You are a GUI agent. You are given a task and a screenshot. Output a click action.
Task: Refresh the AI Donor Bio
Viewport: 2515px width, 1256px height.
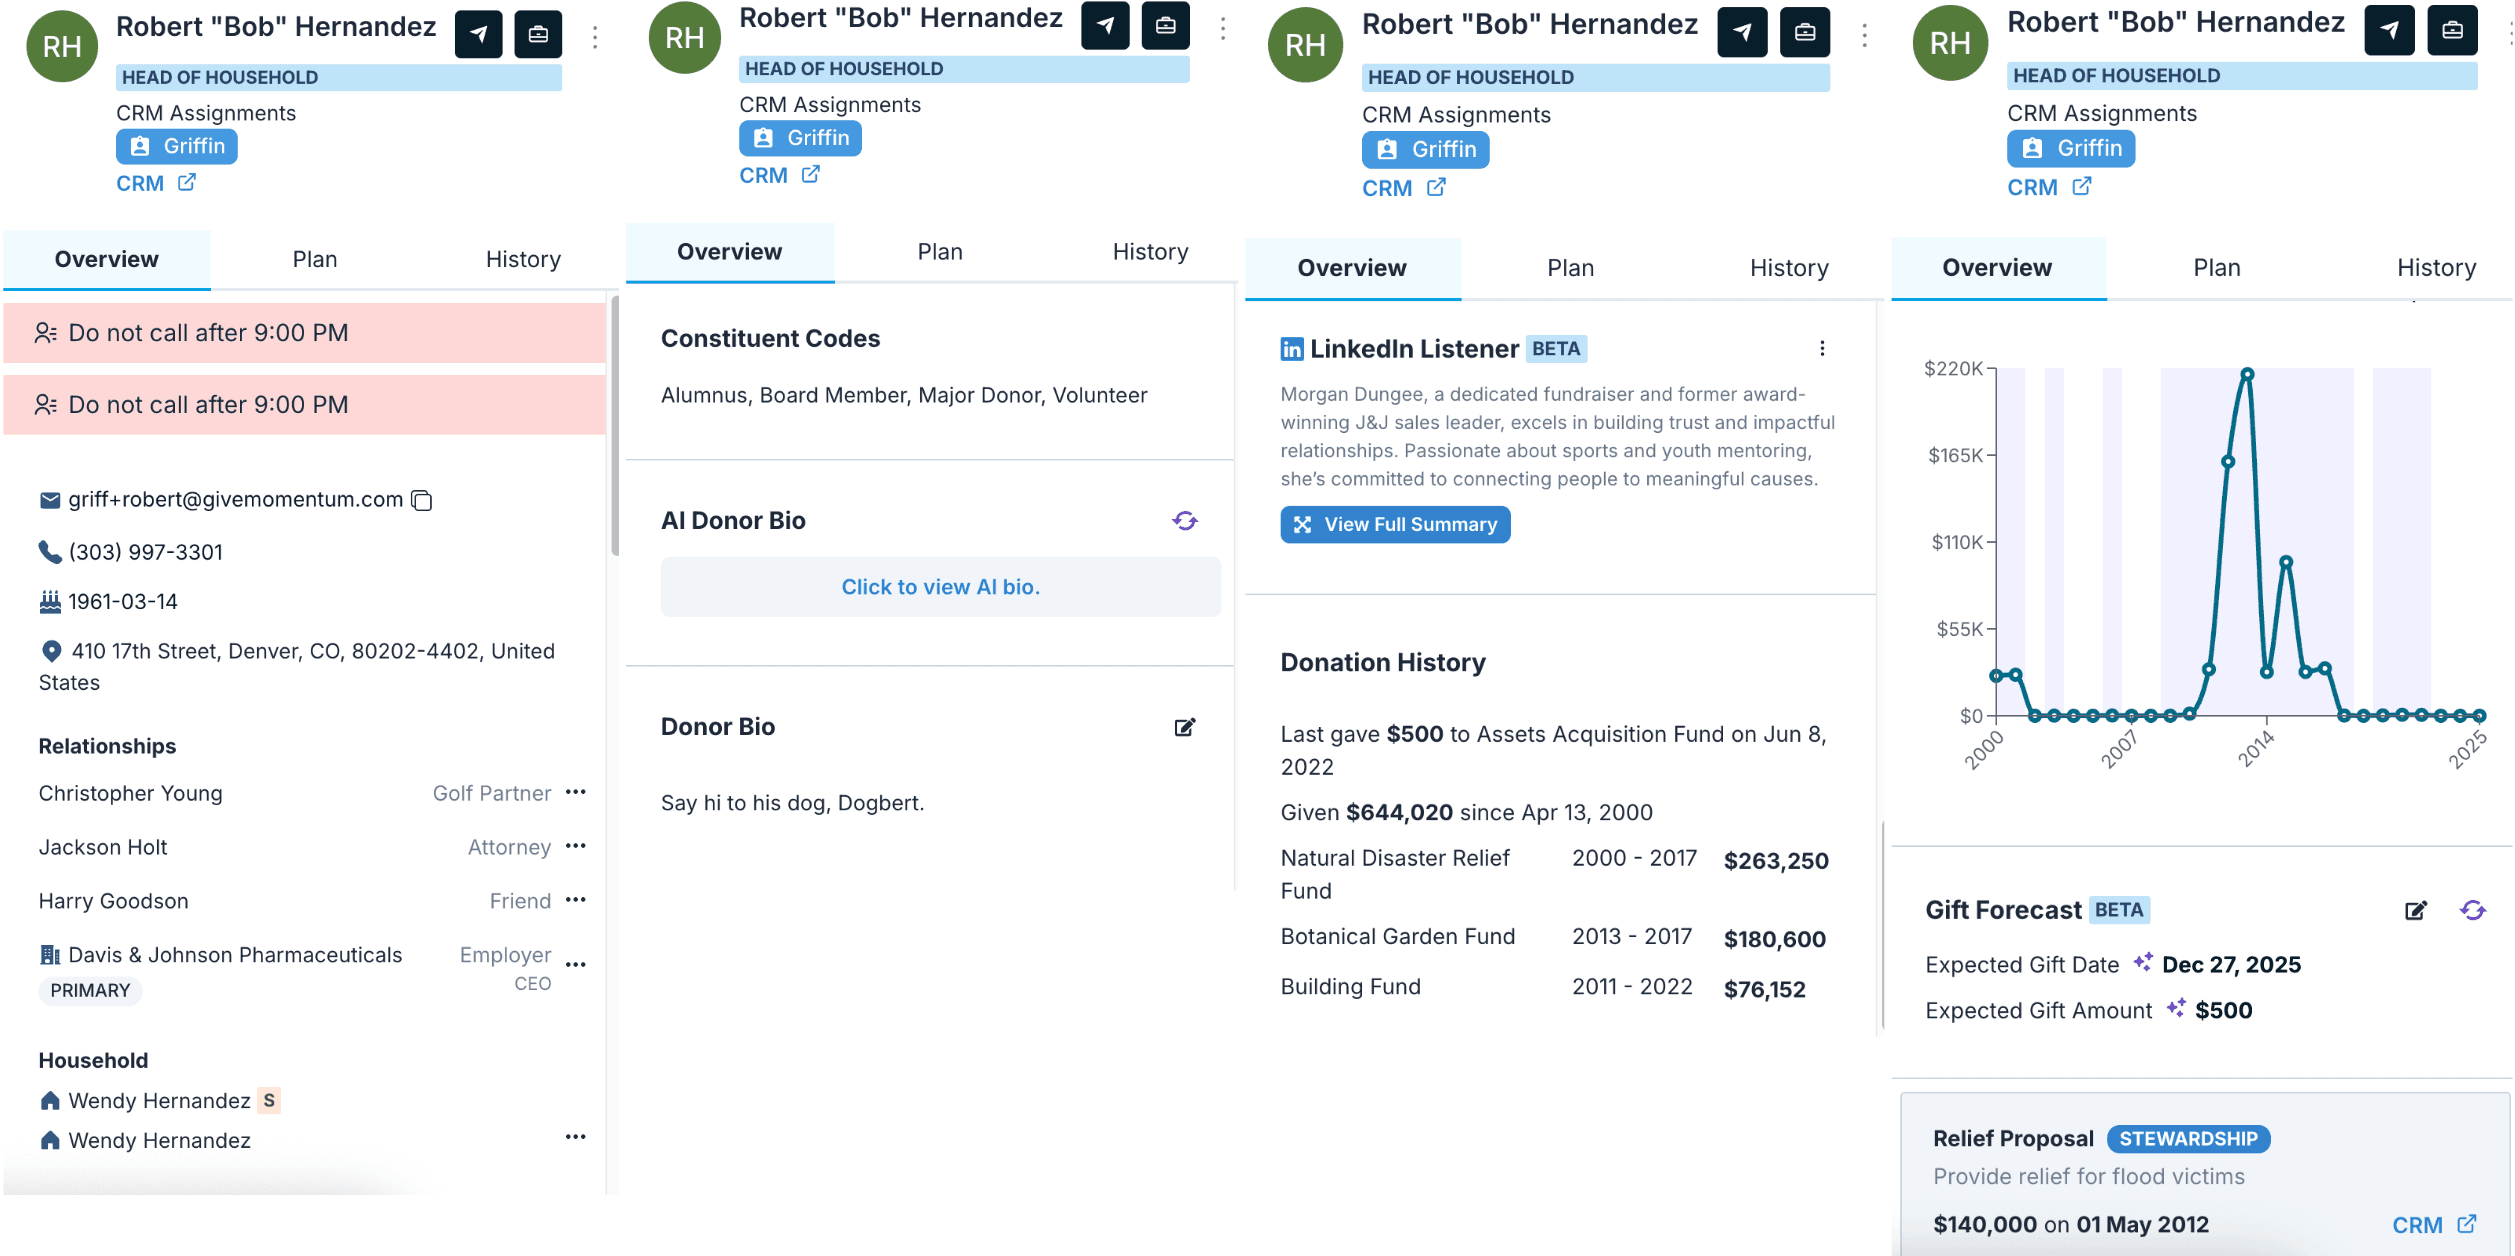coord(1185,521)
